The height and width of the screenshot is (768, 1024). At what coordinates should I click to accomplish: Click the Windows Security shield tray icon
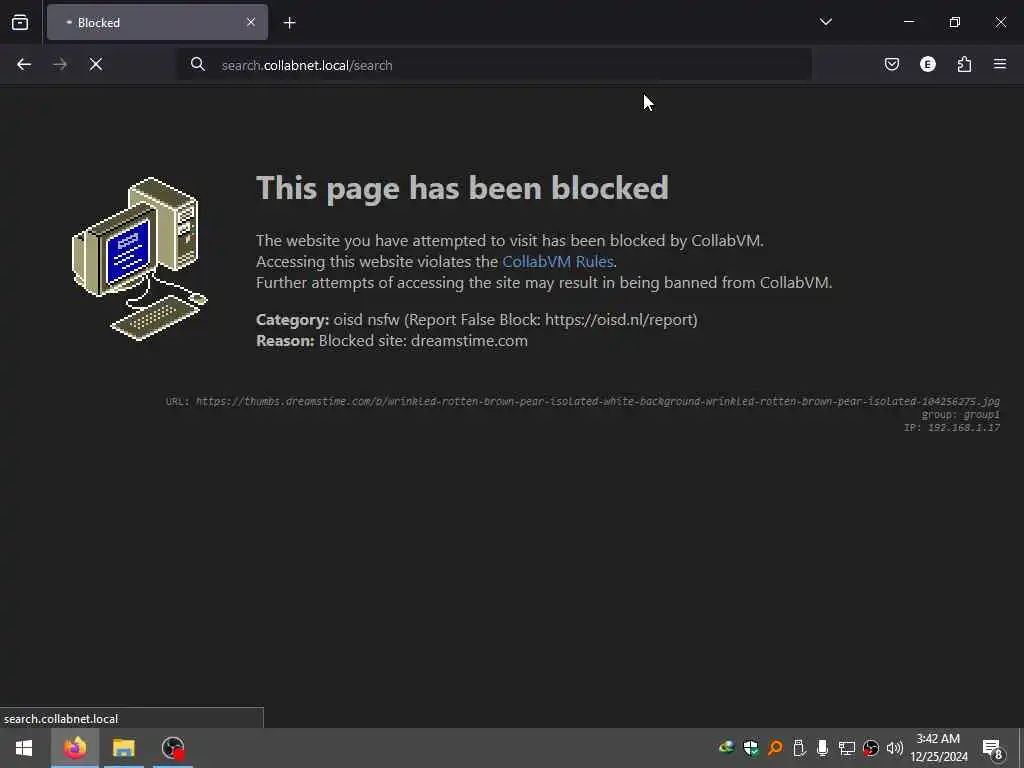pos(750,748)
